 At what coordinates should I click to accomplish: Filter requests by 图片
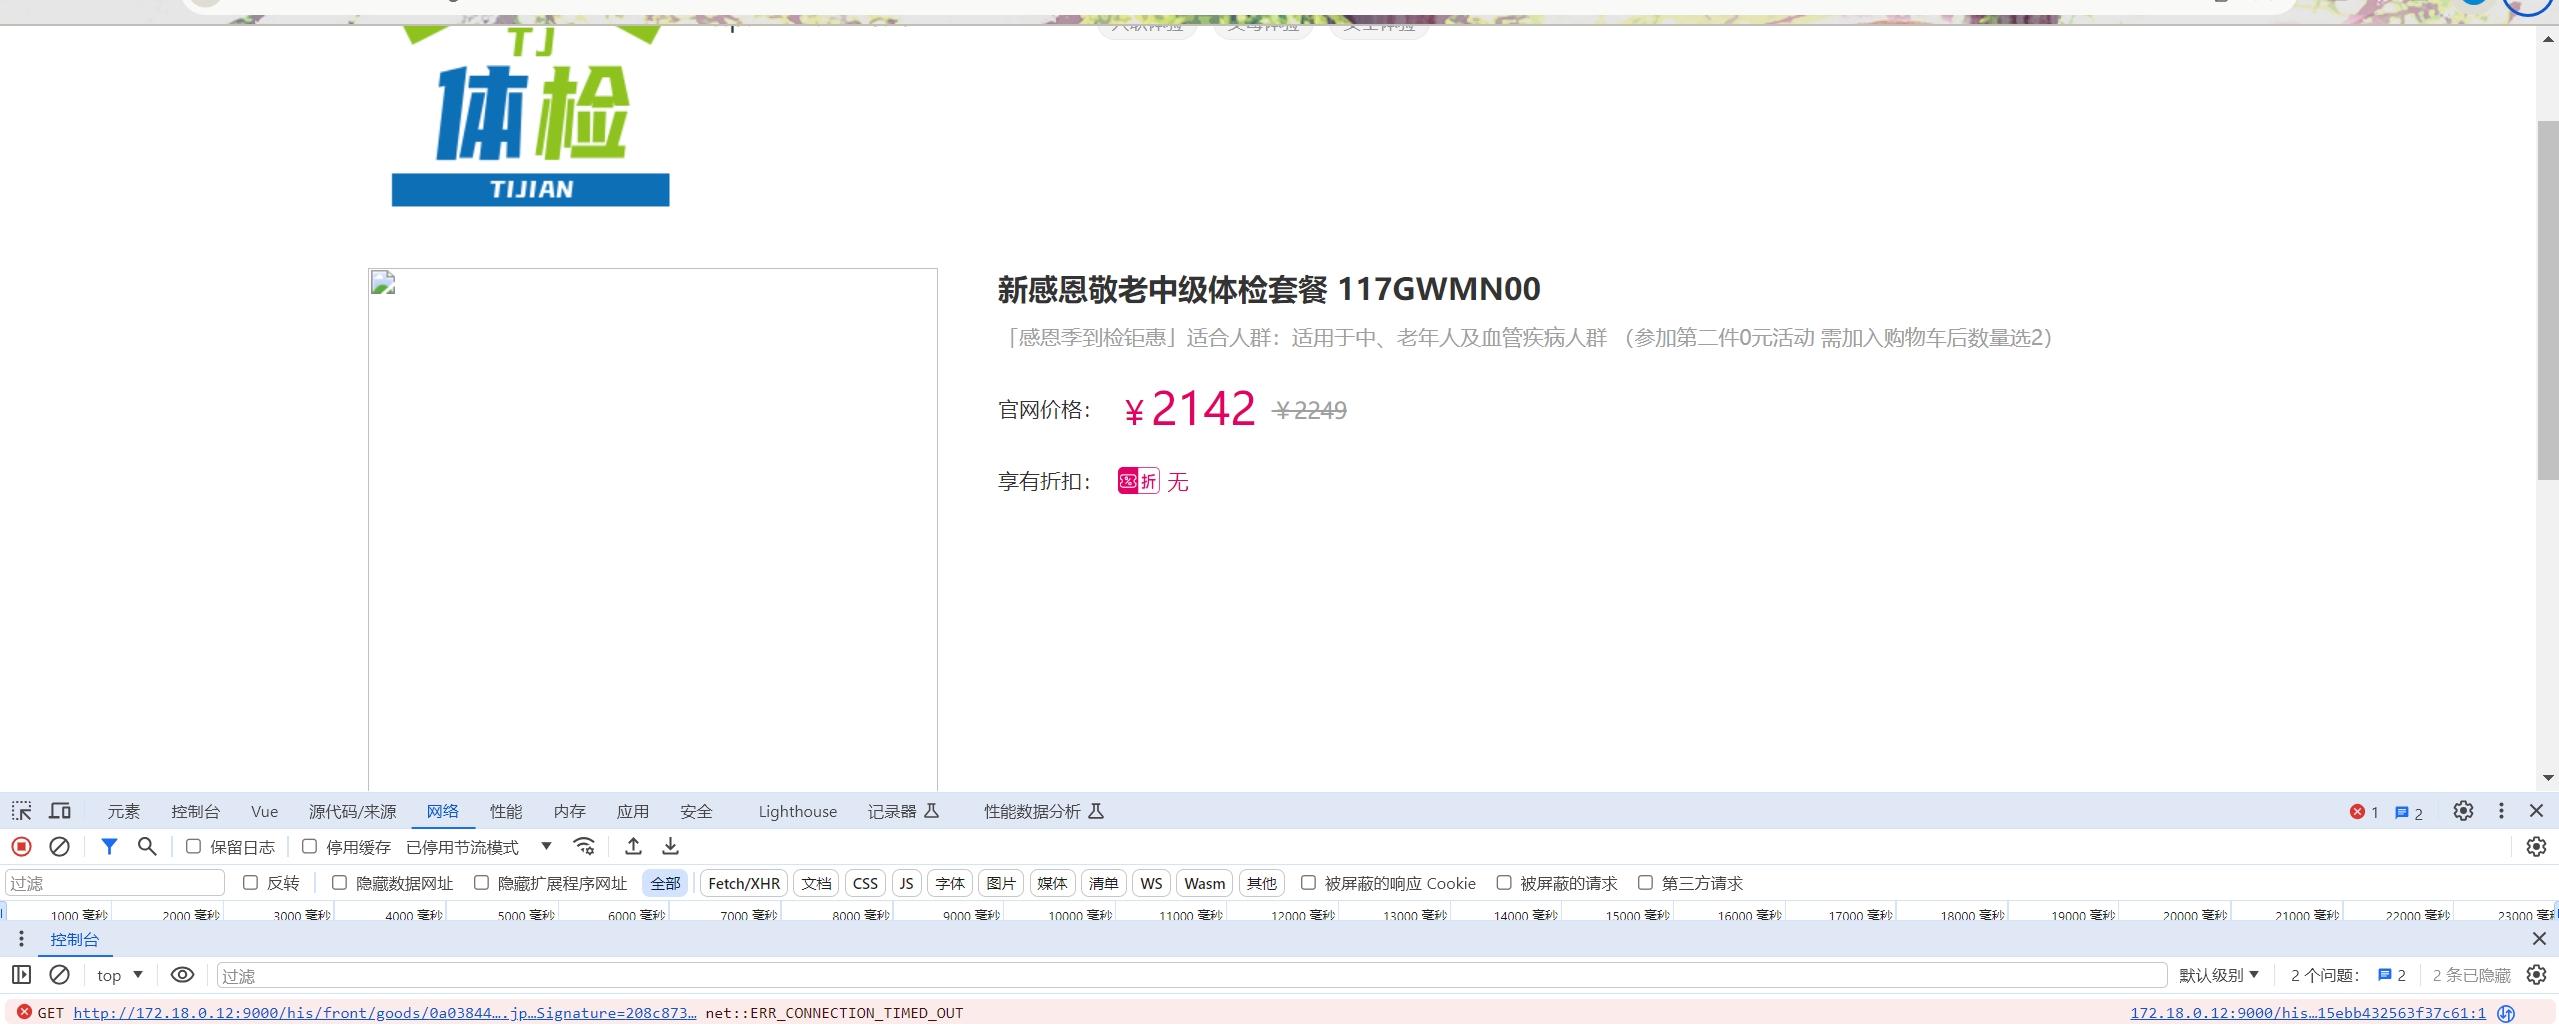[x=1001, y=883]
